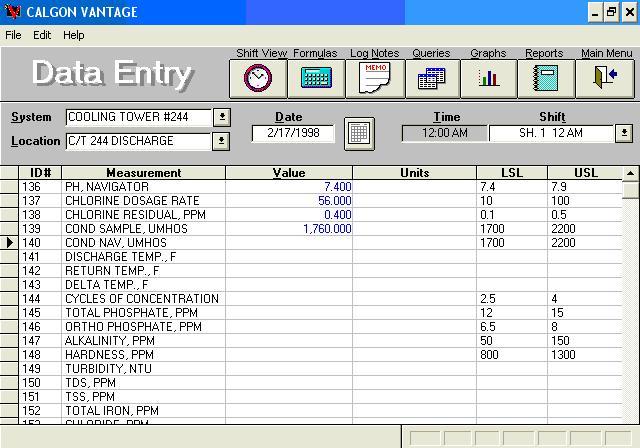Click the LSL column header

512,173
